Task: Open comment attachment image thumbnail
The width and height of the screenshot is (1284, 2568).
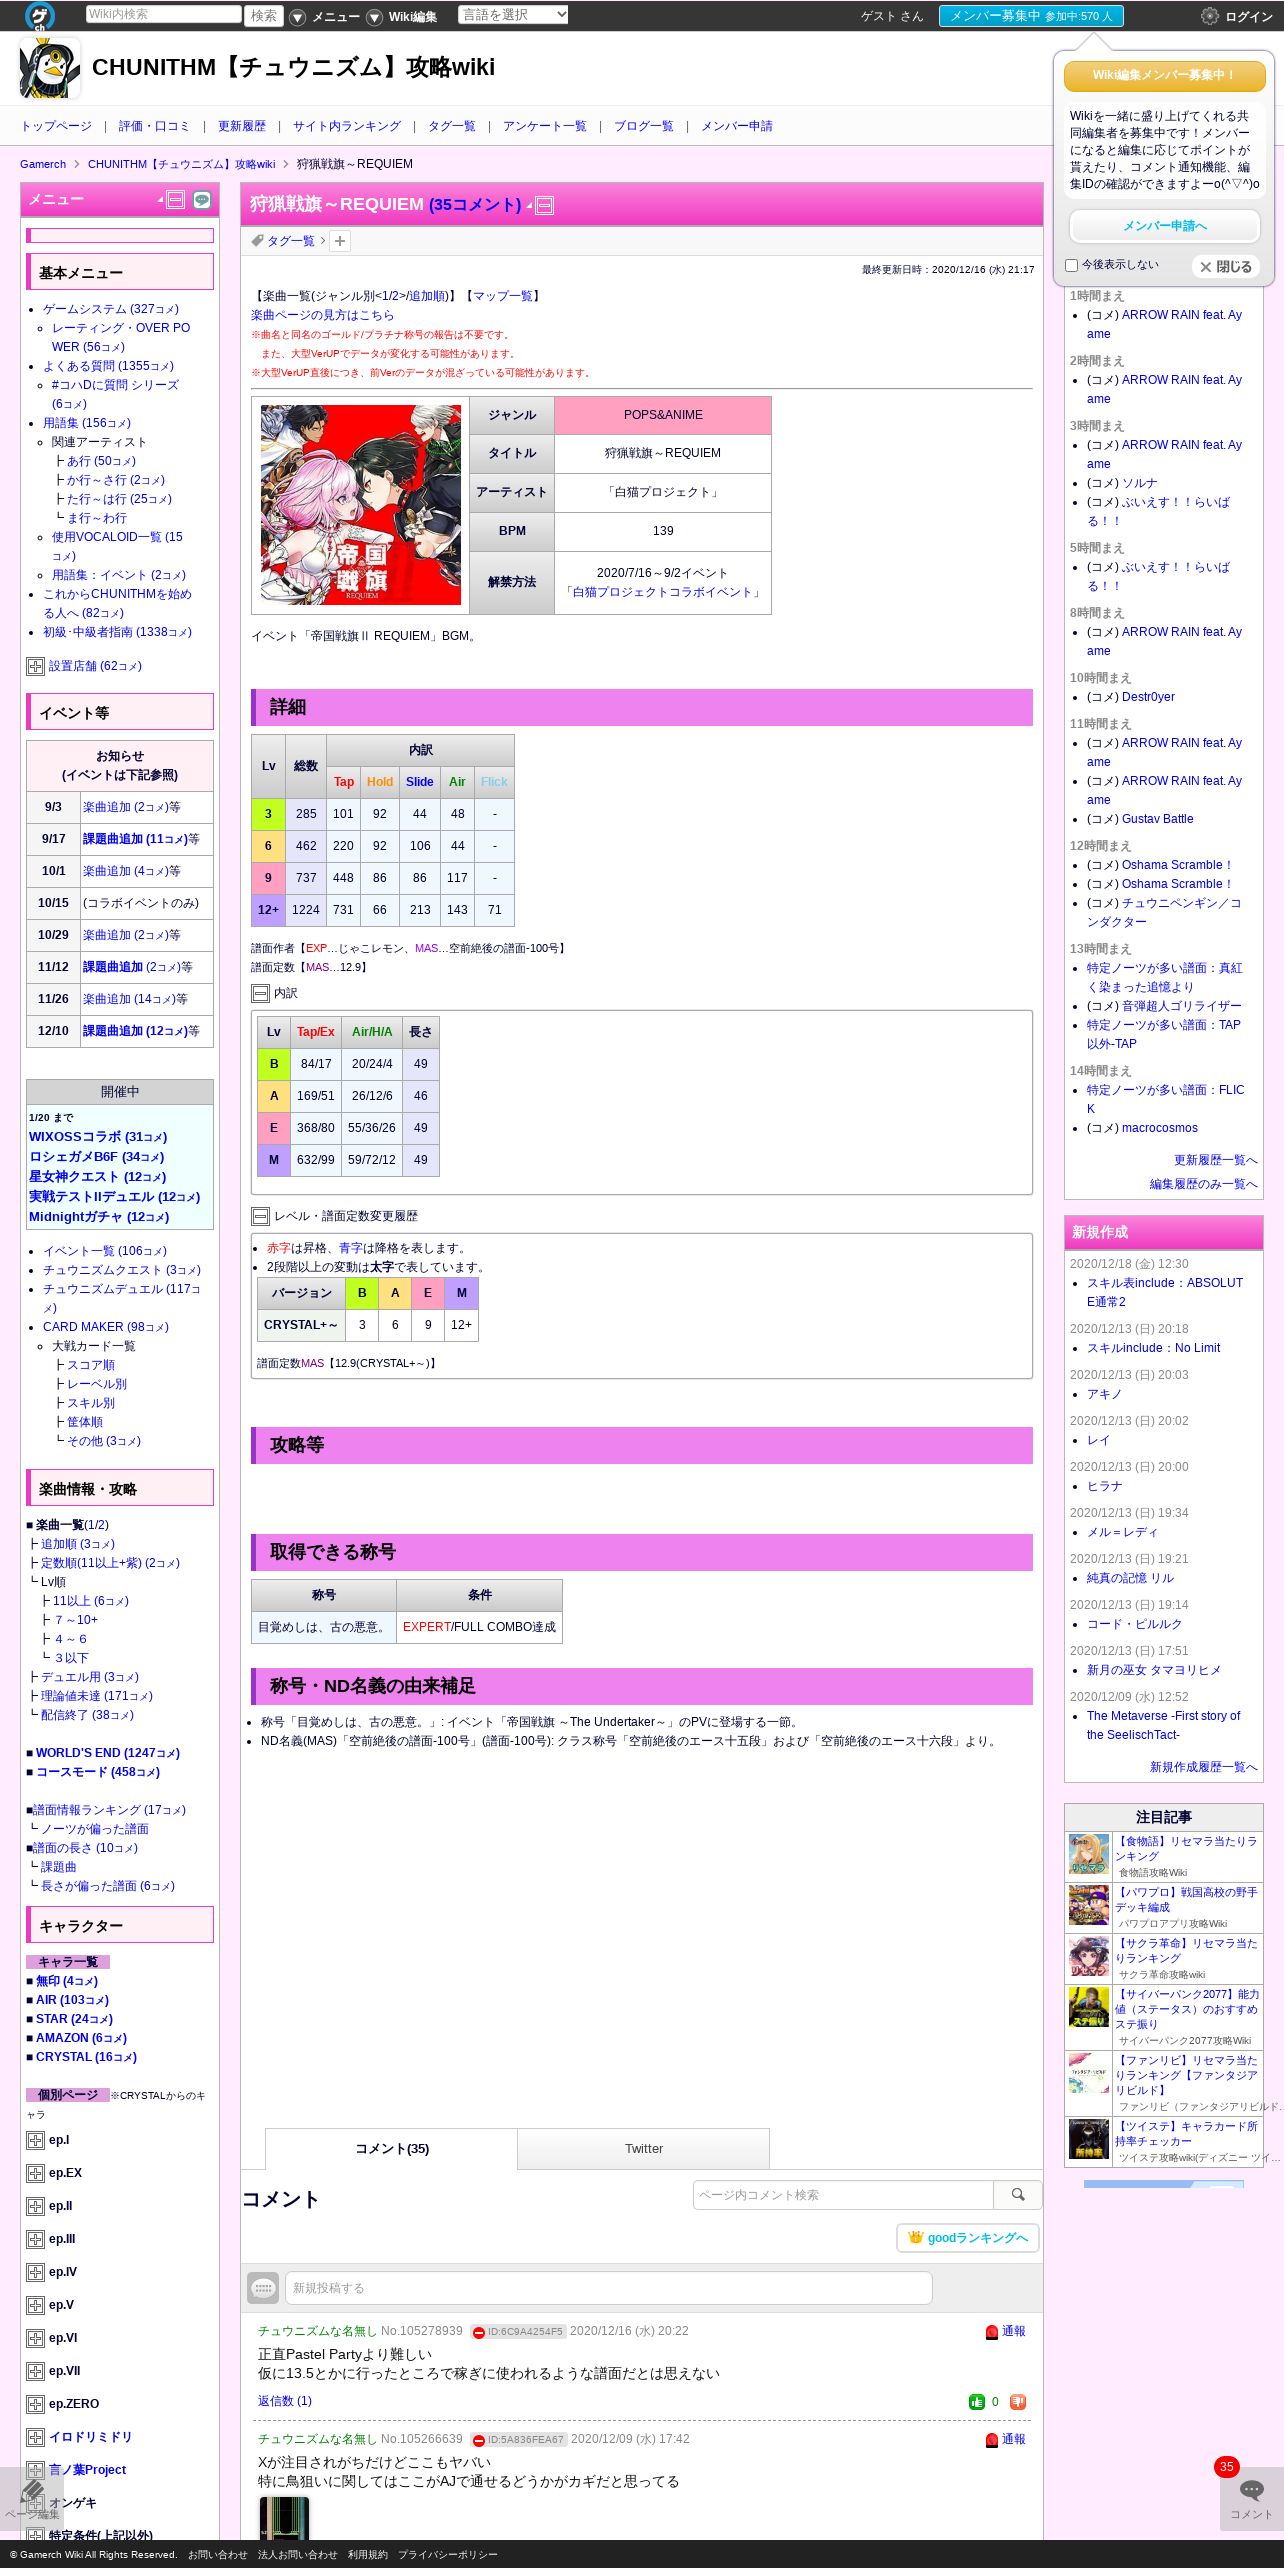Action: 285,2518
